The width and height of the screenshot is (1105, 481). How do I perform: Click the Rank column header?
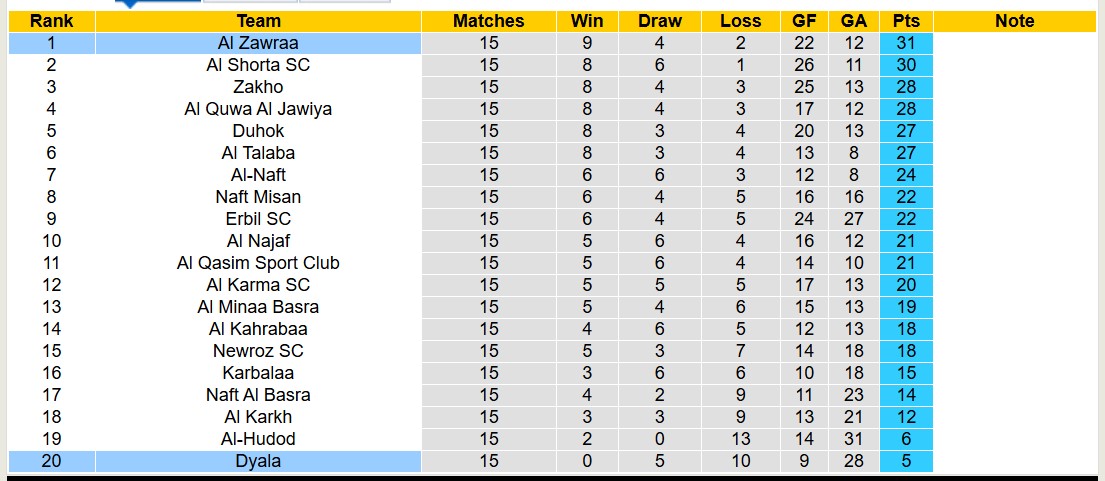pos(51,21)
